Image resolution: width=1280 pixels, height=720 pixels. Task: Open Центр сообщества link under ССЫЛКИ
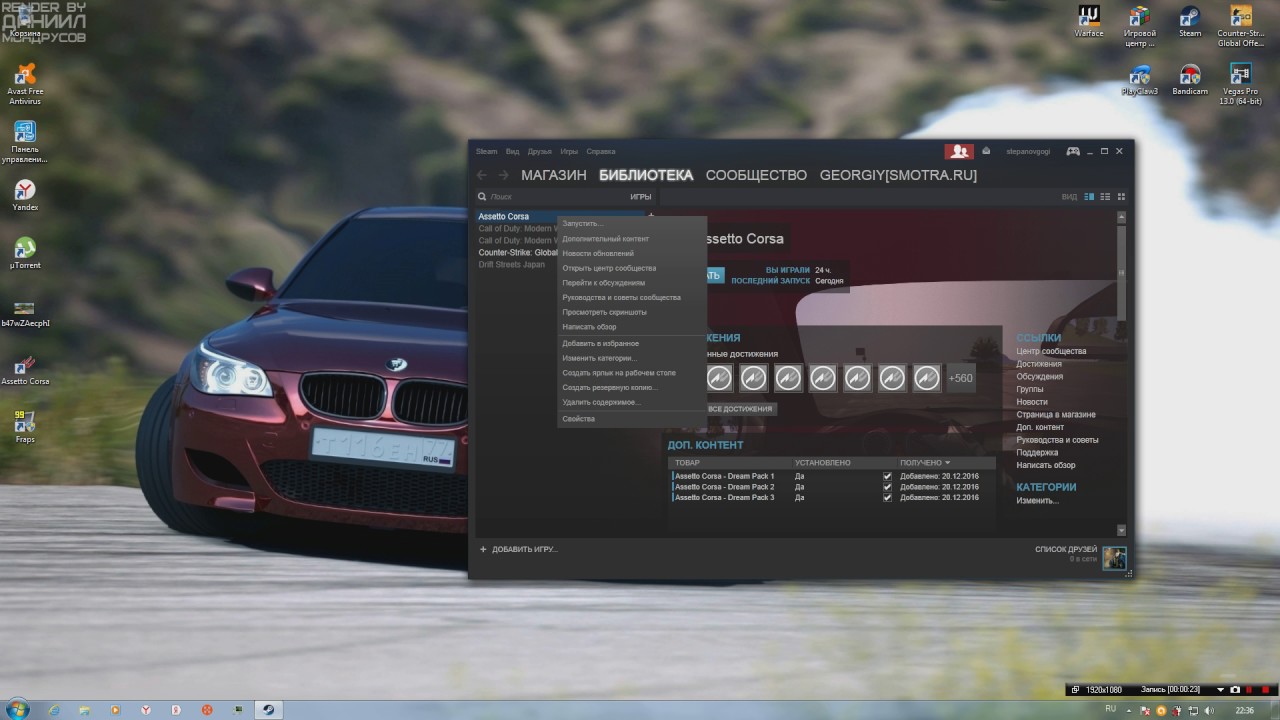pyautogui.click(x=1051, y=352)
